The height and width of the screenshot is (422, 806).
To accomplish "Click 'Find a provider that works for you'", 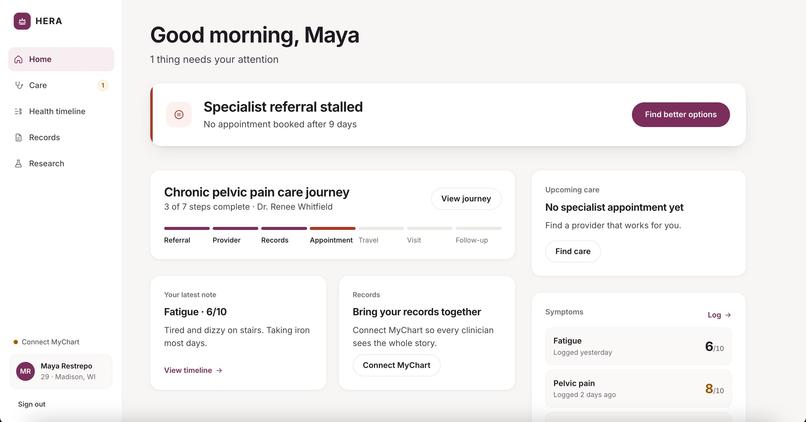I will 613,226.
